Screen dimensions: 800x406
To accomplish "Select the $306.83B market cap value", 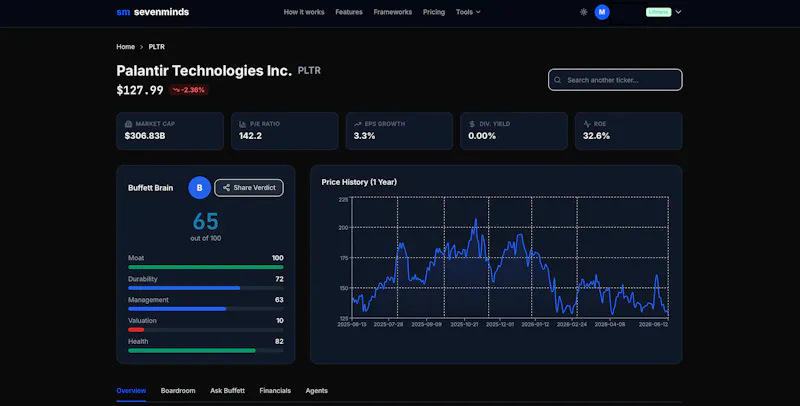I will pos(145,136).
